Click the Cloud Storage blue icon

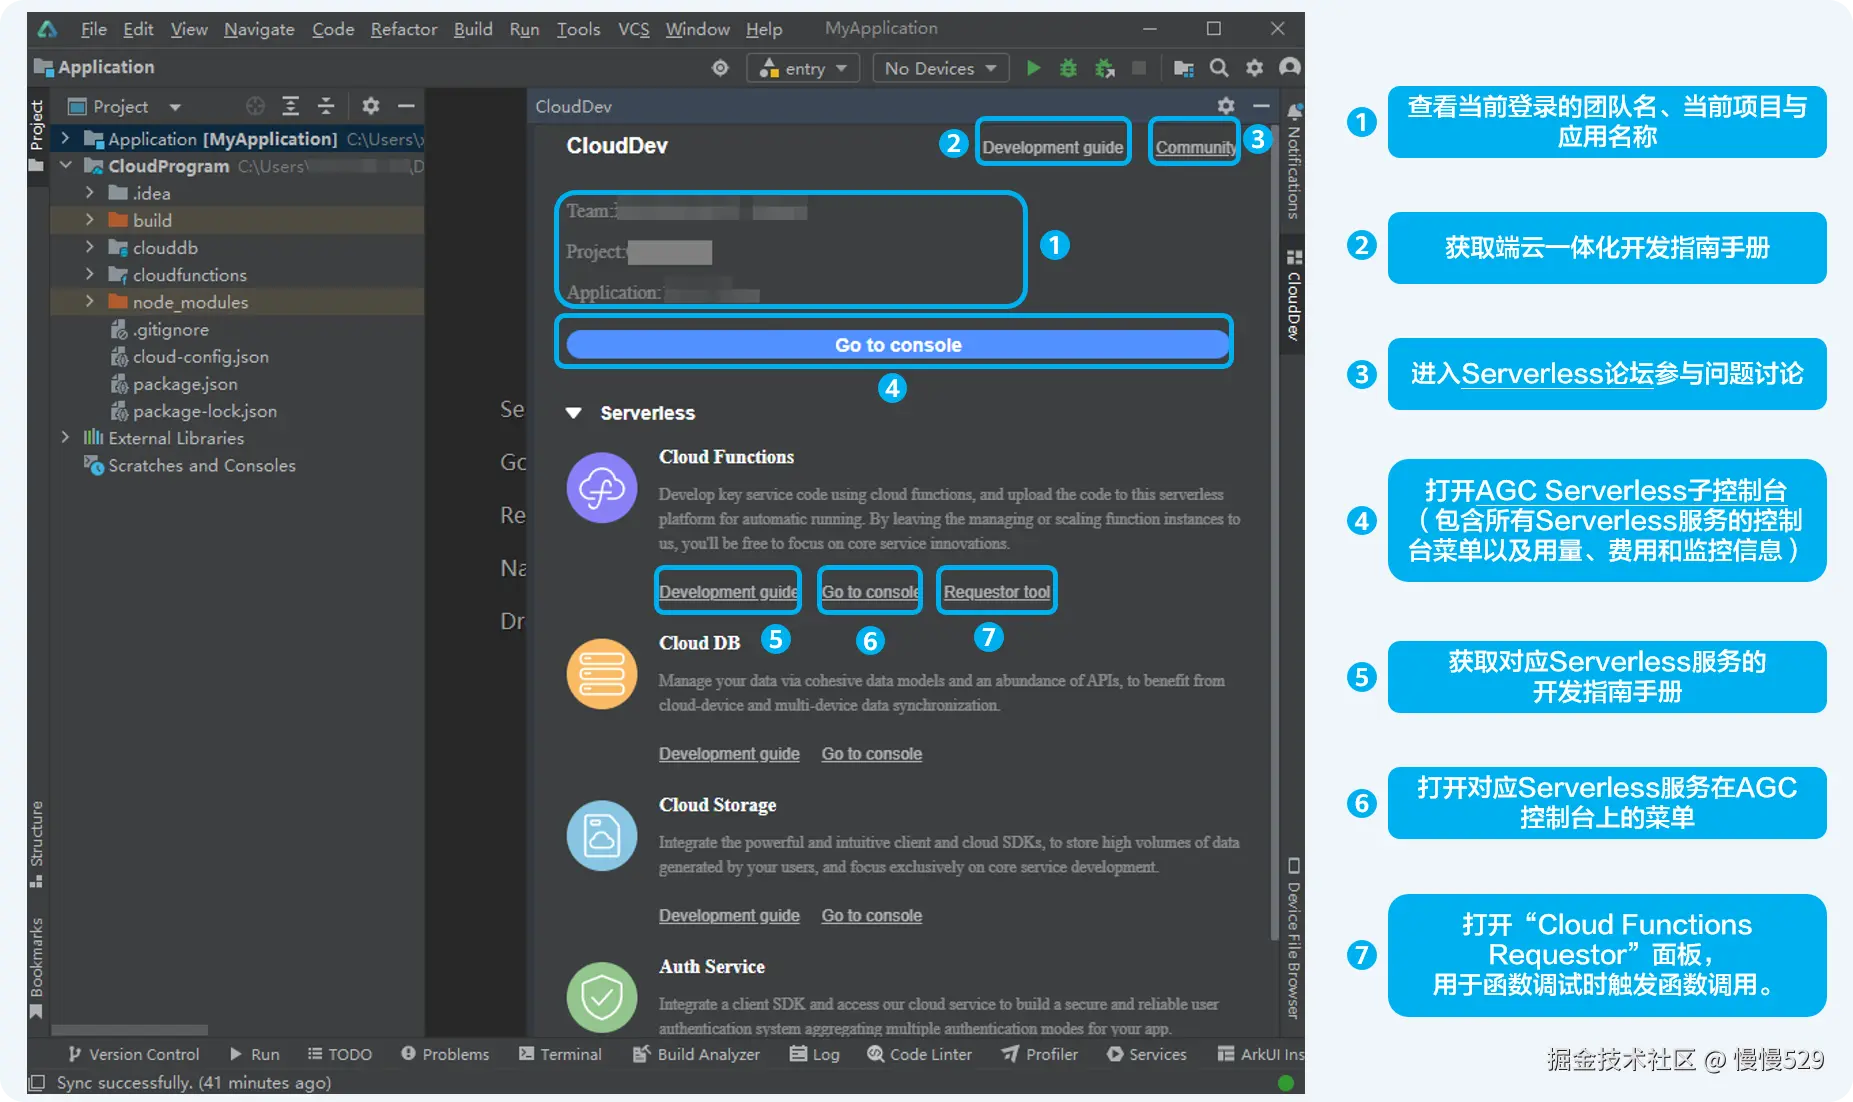coord(602,835)
